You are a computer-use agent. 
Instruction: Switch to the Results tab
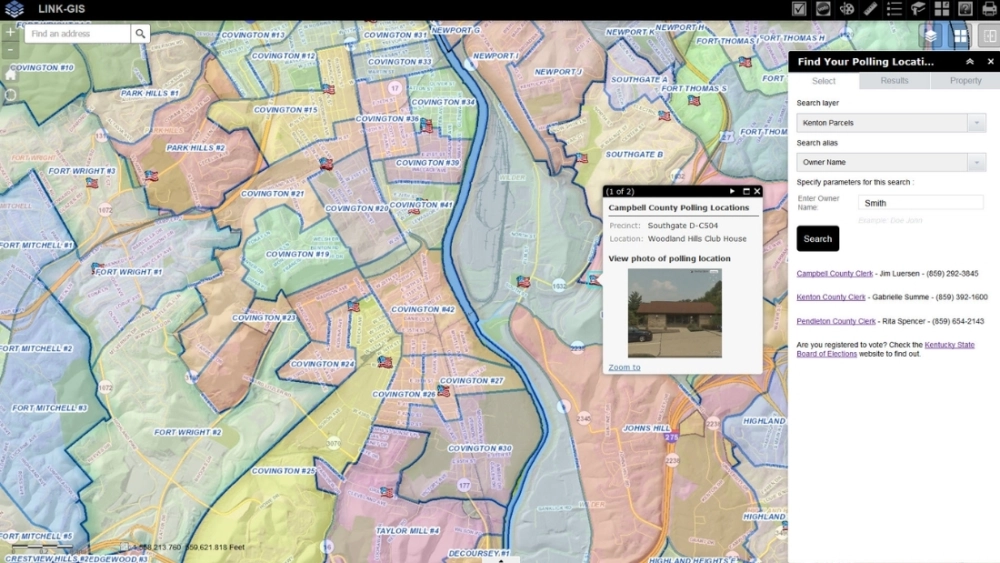click(894, 81)
